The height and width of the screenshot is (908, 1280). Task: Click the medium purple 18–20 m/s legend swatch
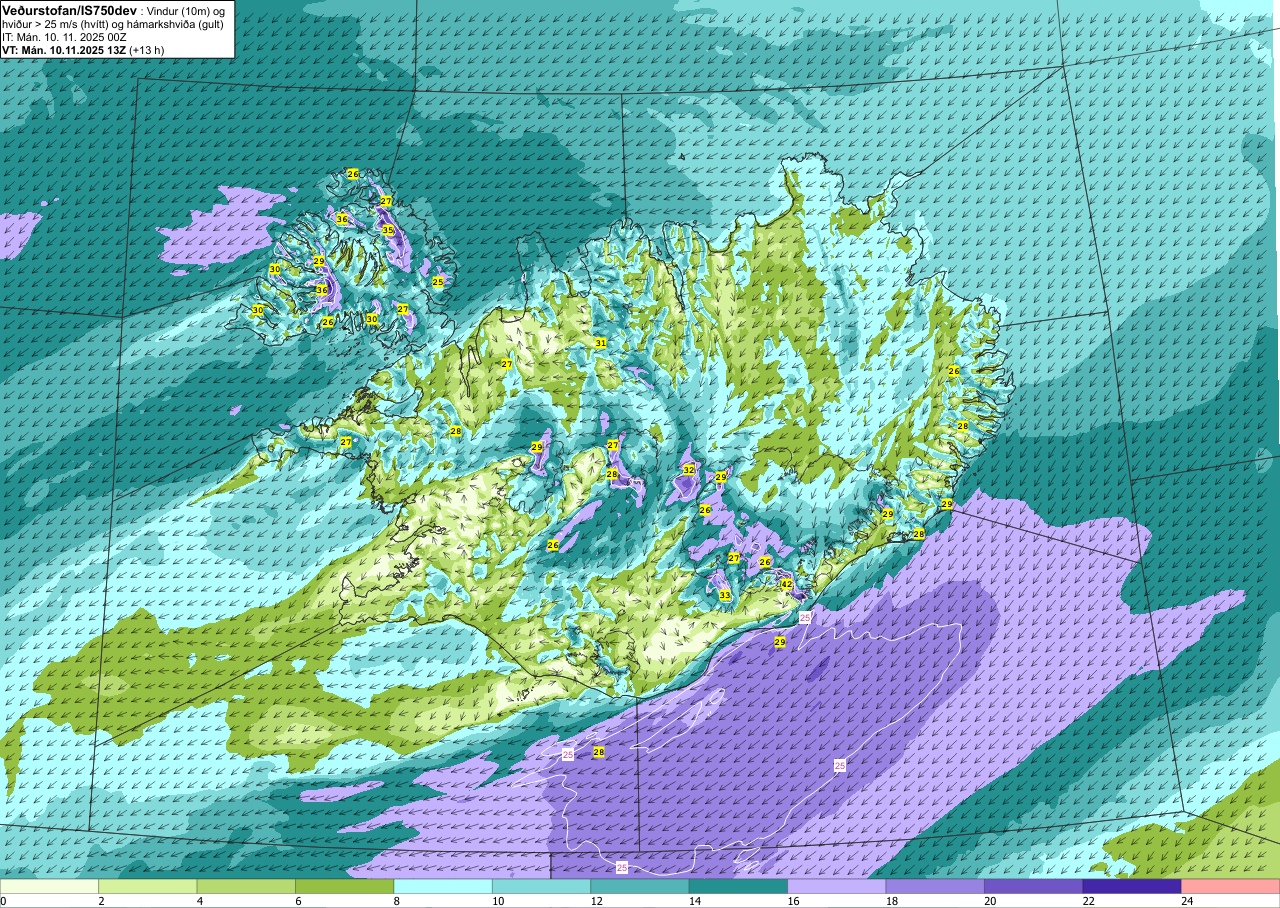[x=935, y=886]
